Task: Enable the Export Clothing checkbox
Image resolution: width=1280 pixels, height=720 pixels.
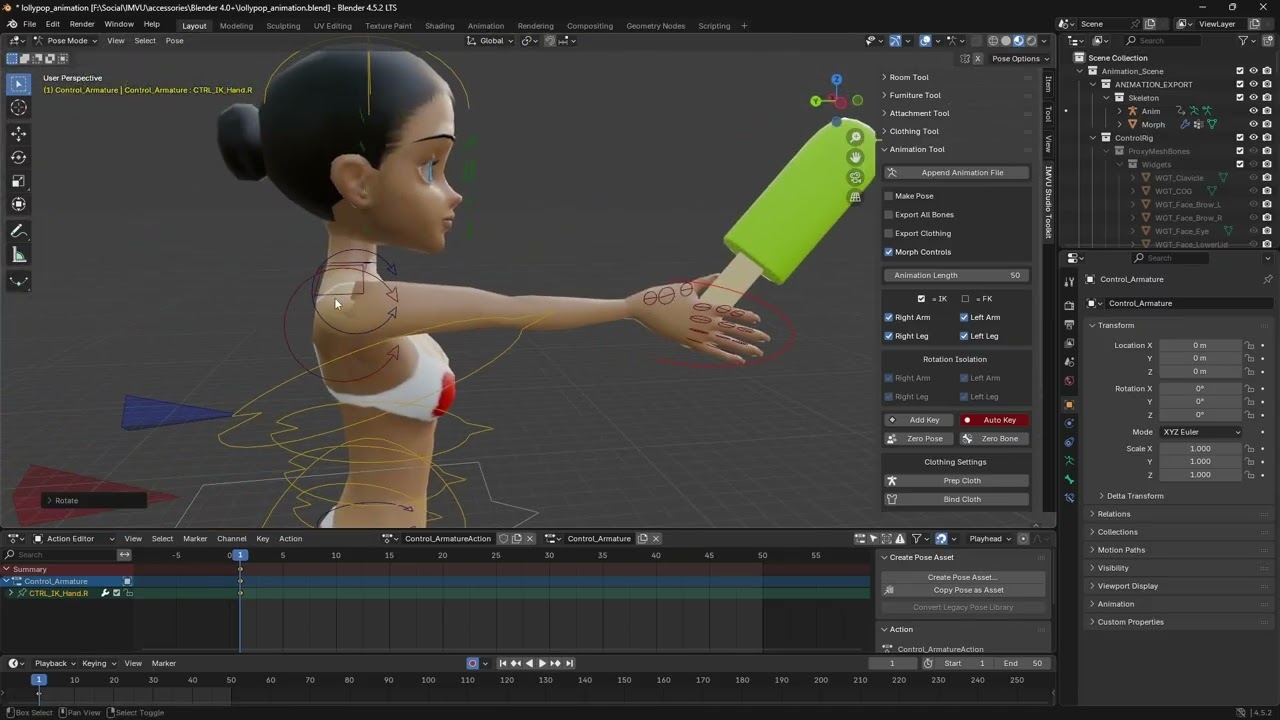Action: 889,233
